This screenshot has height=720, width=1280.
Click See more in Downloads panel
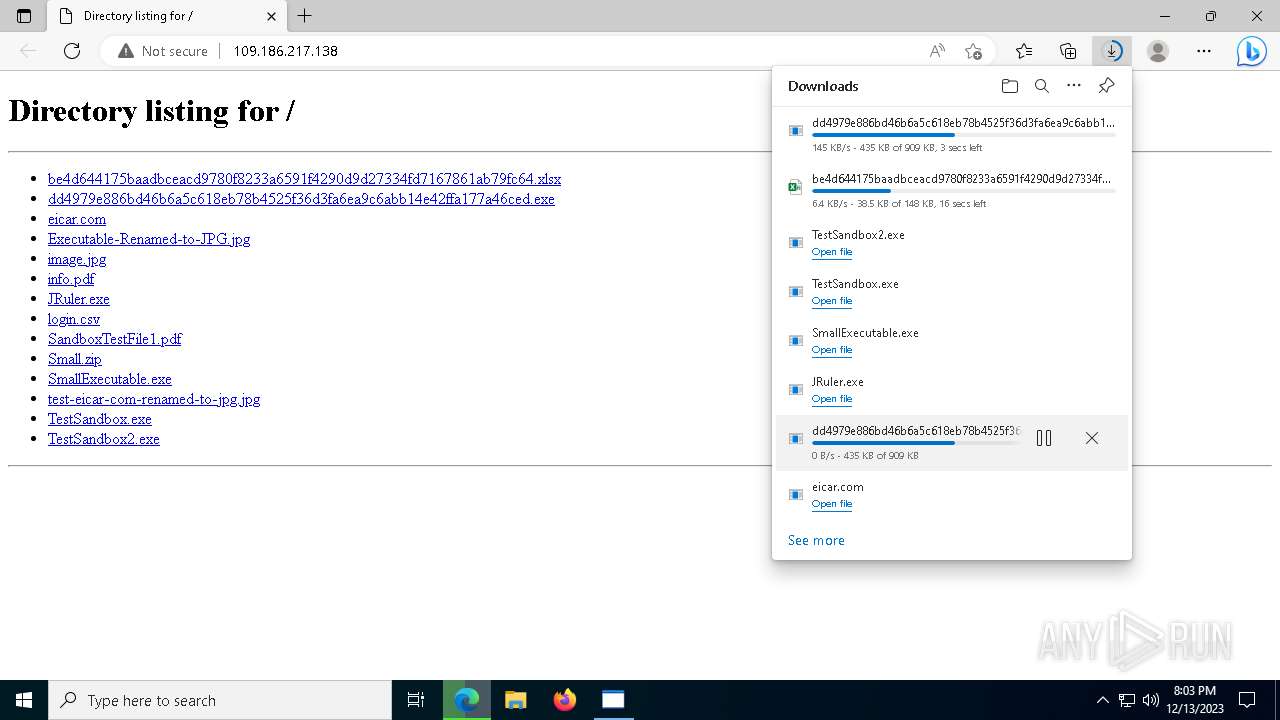click(x=816, y=540)
